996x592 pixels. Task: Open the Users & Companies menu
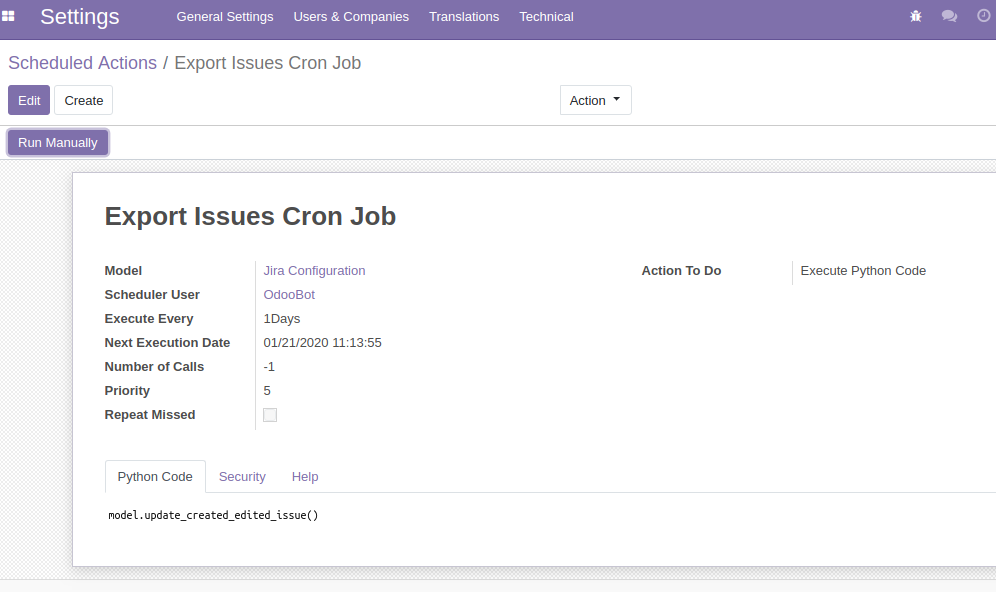351,17
